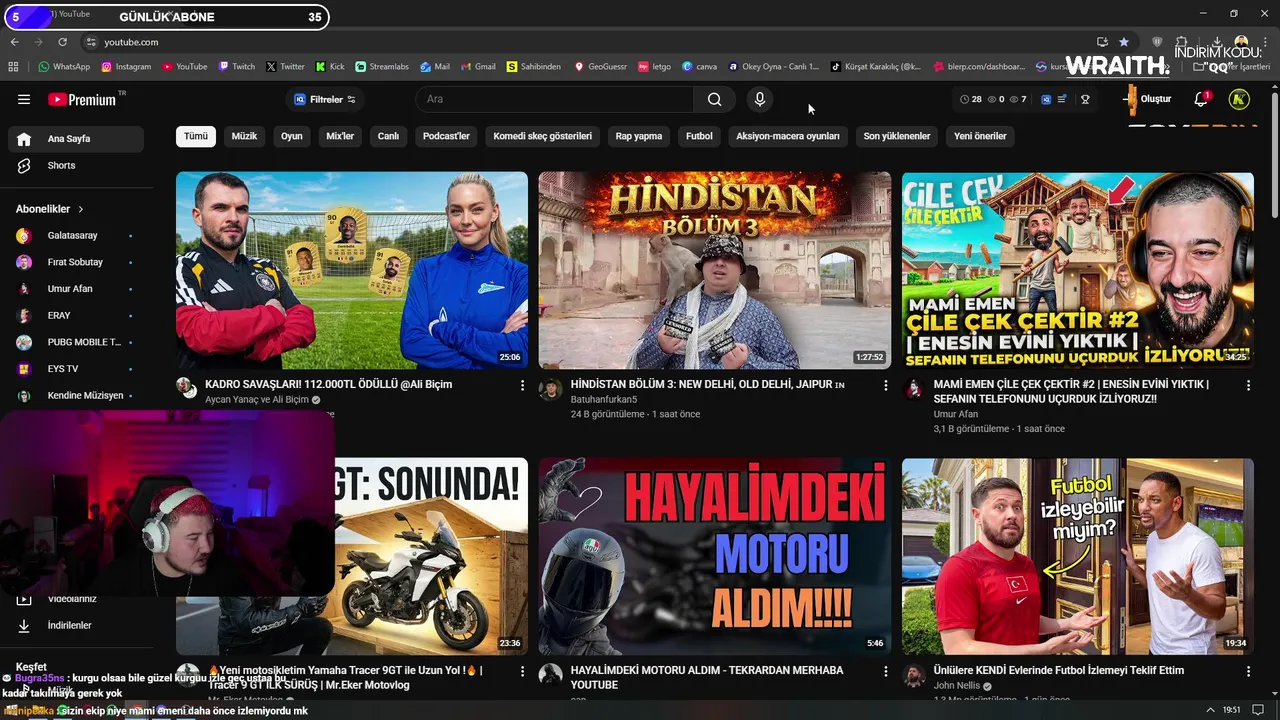The height and width of the screenshot is (720, 1280).
Task: Open the notifications bell
Action: [x=1201, y=99]
